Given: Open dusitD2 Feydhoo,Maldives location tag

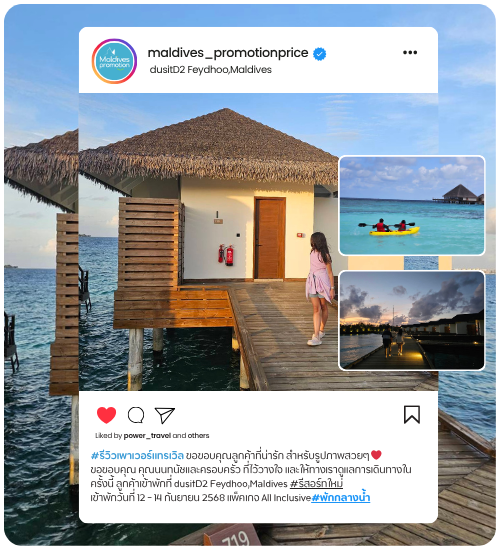Looking at the screenshot, I should click(x=211, y=70).
